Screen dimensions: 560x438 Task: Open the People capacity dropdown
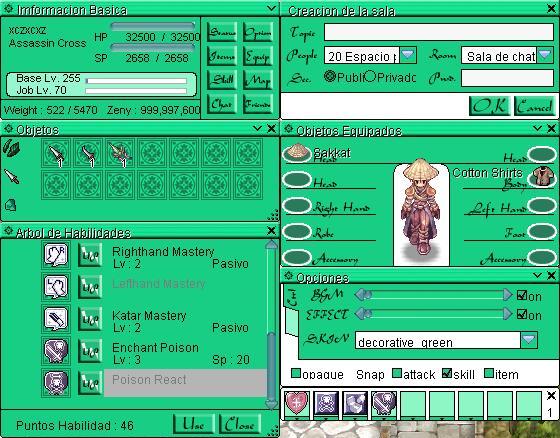click(x=408, y=55)
